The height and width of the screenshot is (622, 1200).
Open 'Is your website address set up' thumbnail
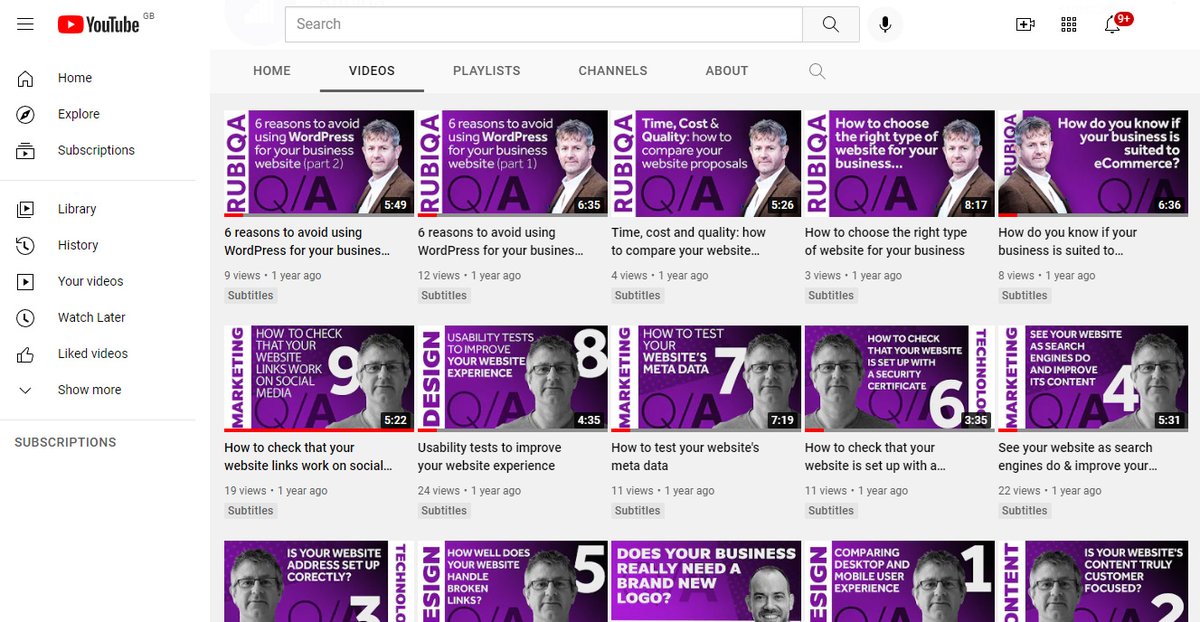point(319,581)
